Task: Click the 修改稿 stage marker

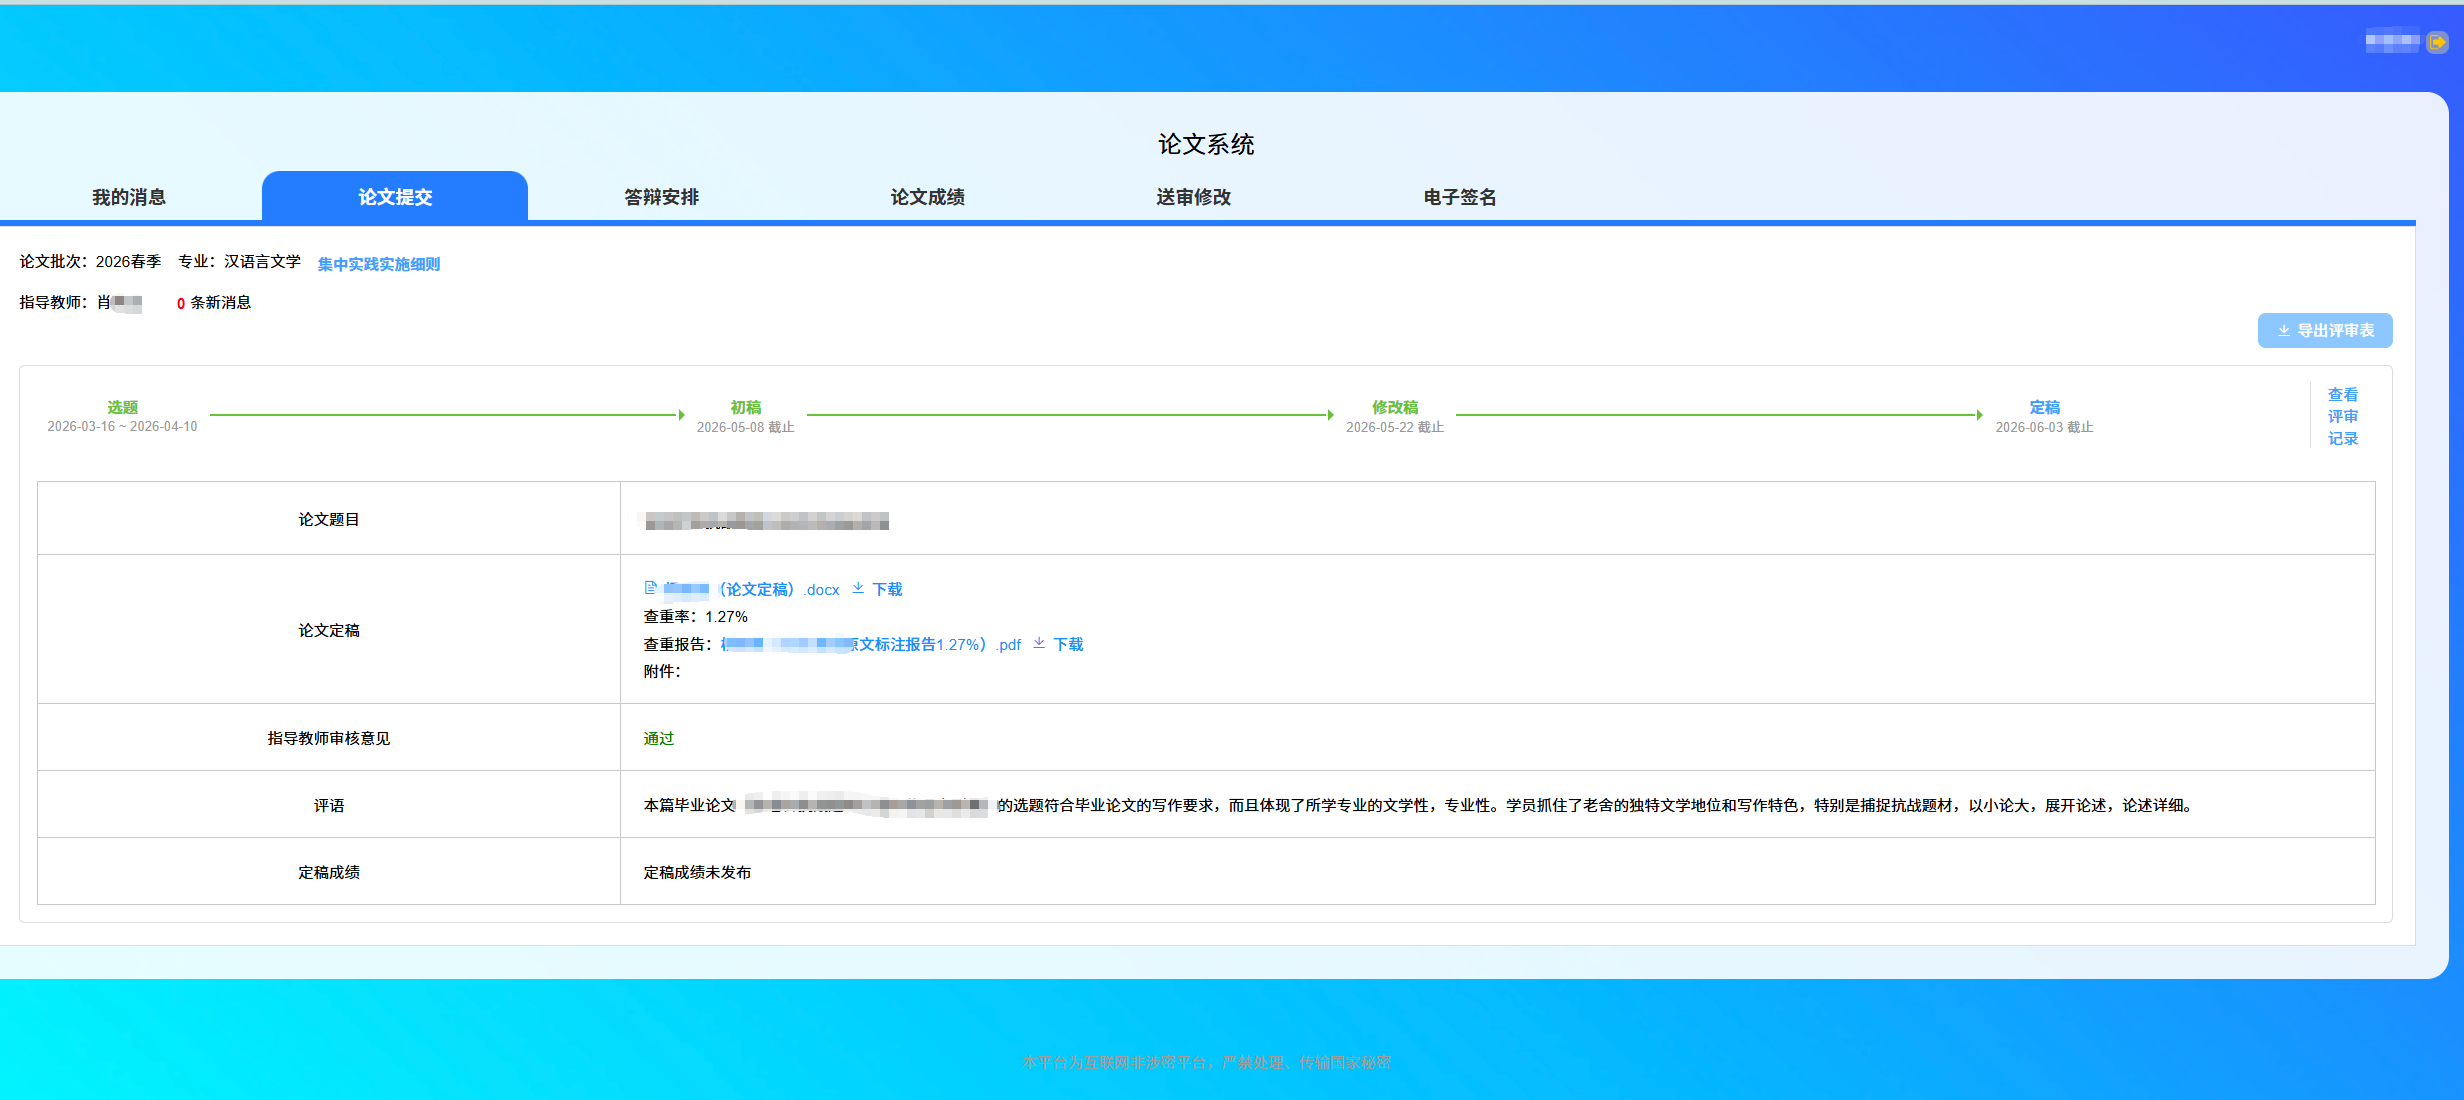Action: (1395, 407)
